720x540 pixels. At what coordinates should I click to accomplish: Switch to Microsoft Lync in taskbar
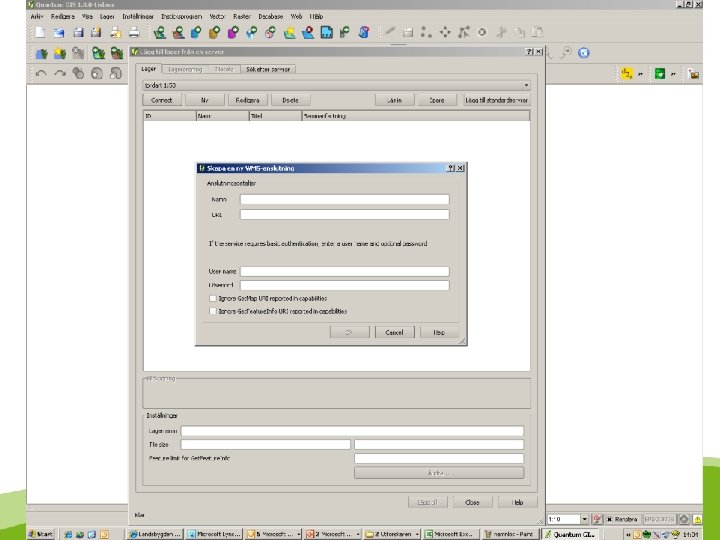point(214,534)
